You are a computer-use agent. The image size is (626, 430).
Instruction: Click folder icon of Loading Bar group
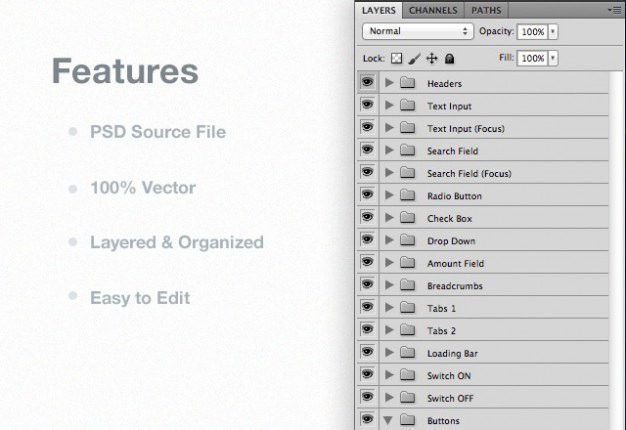[x=408, y=353]
